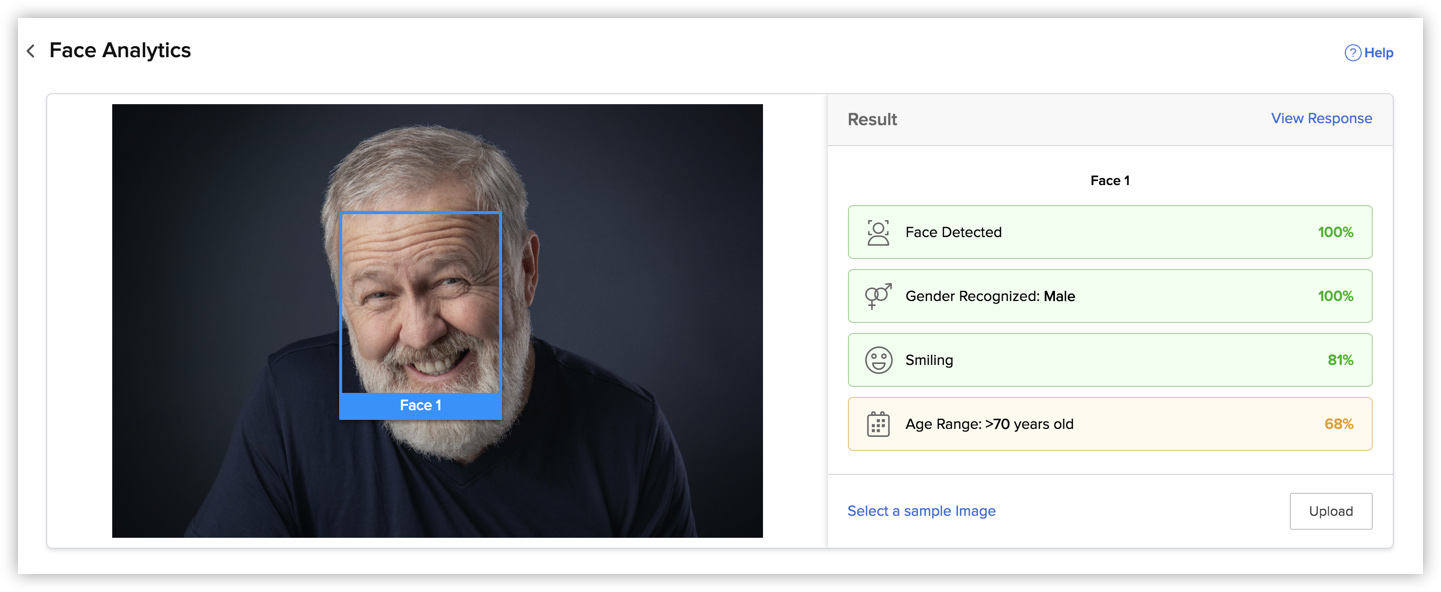Click the Face Detected person icon

tap(878, 231)
